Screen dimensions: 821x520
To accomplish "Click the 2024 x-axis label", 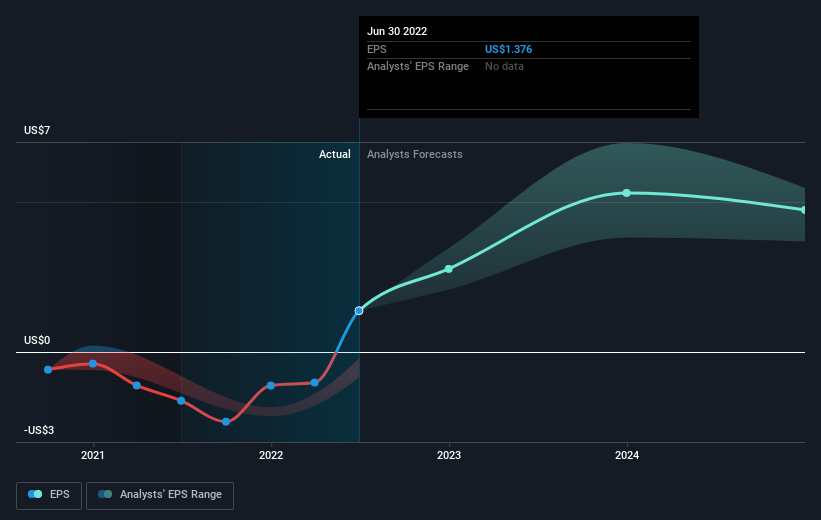I will 627,456.
